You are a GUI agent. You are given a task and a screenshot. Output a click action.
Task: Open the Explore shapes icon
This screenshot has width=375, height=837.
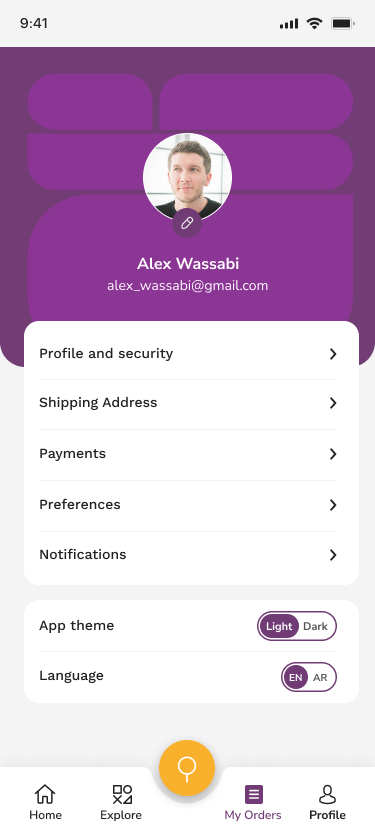tap(122, 794)
